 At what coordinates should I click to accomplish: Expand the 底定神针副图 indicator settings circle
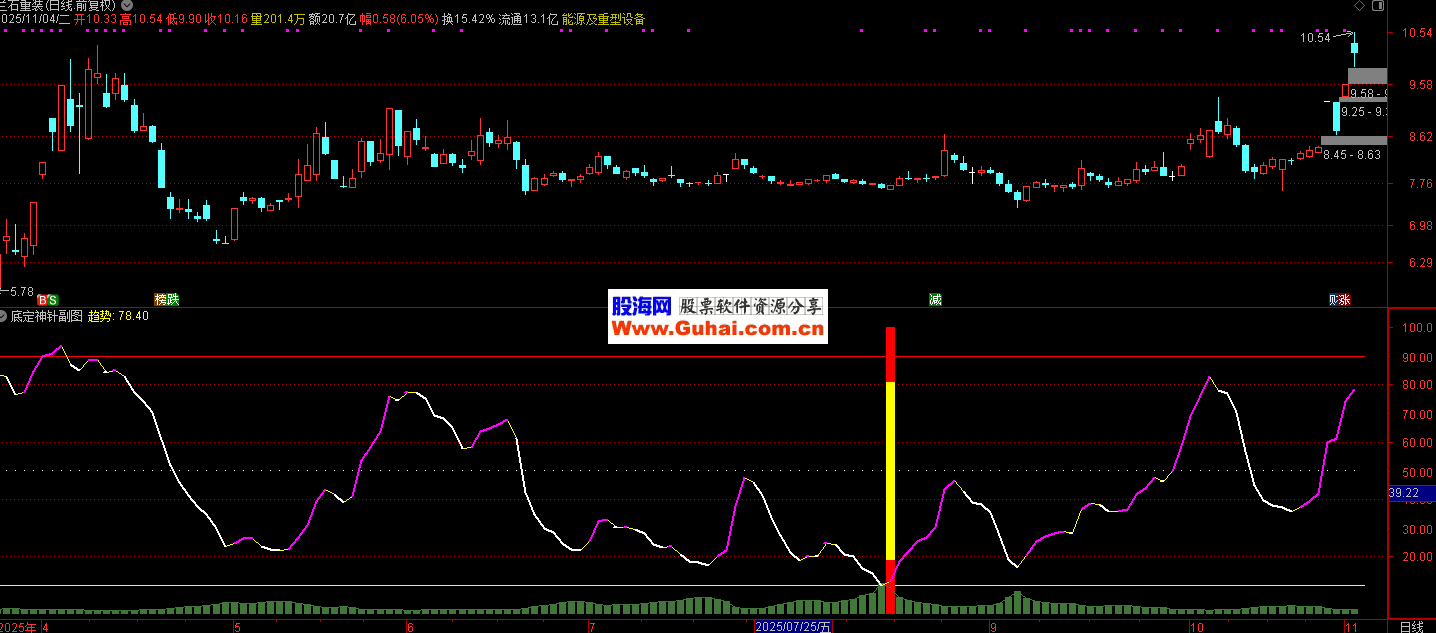tap(4, 316)
